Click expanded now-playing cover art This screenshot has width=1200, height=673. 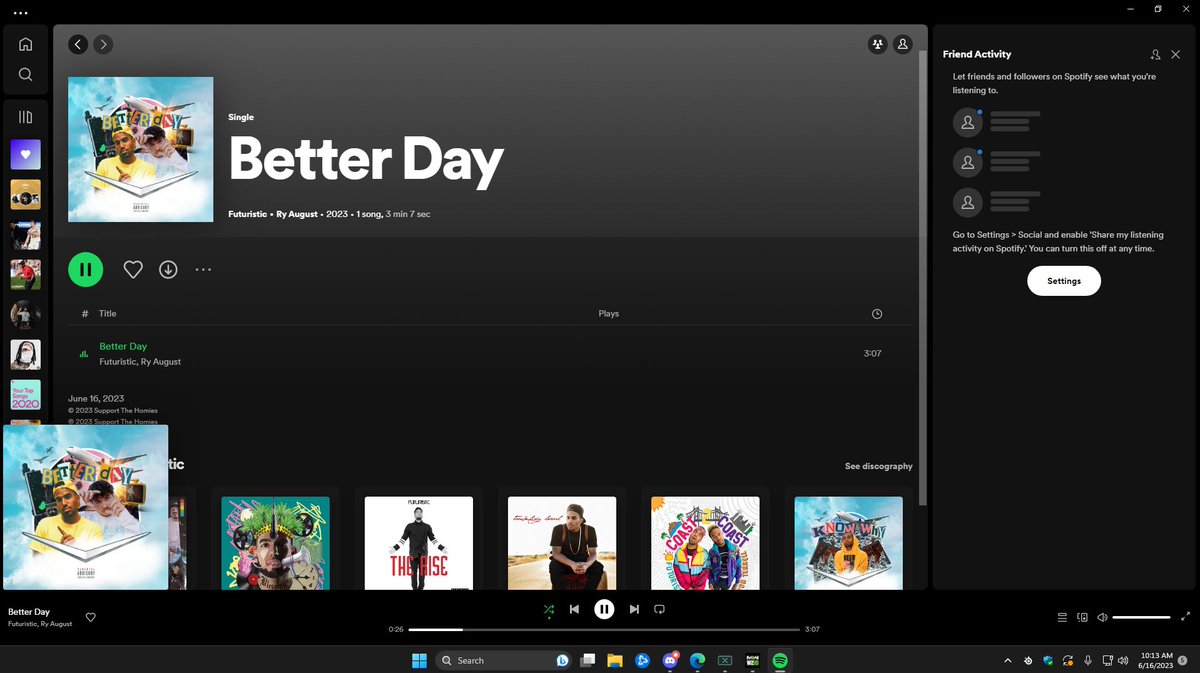click(x=85, y=507)
